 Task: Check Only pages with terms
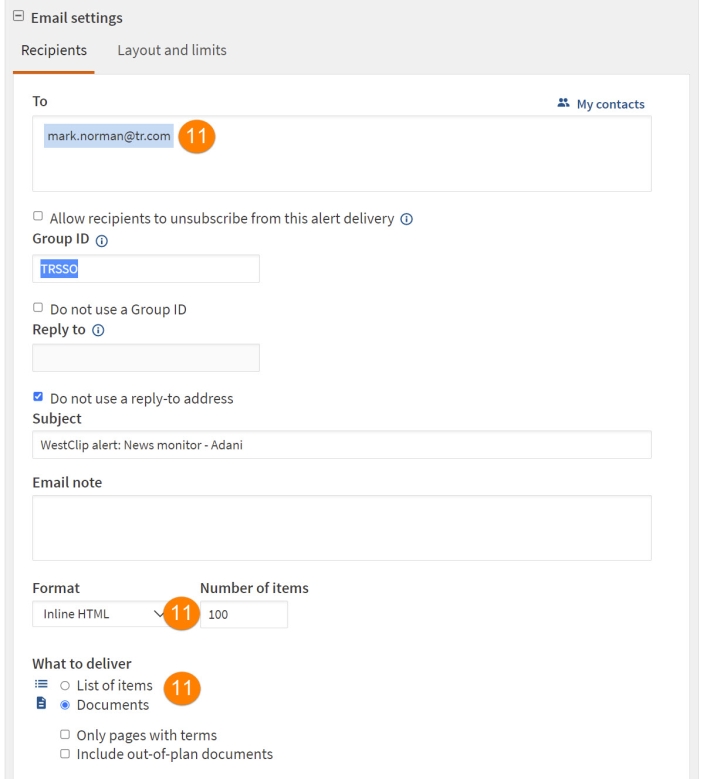coord(65,734)
